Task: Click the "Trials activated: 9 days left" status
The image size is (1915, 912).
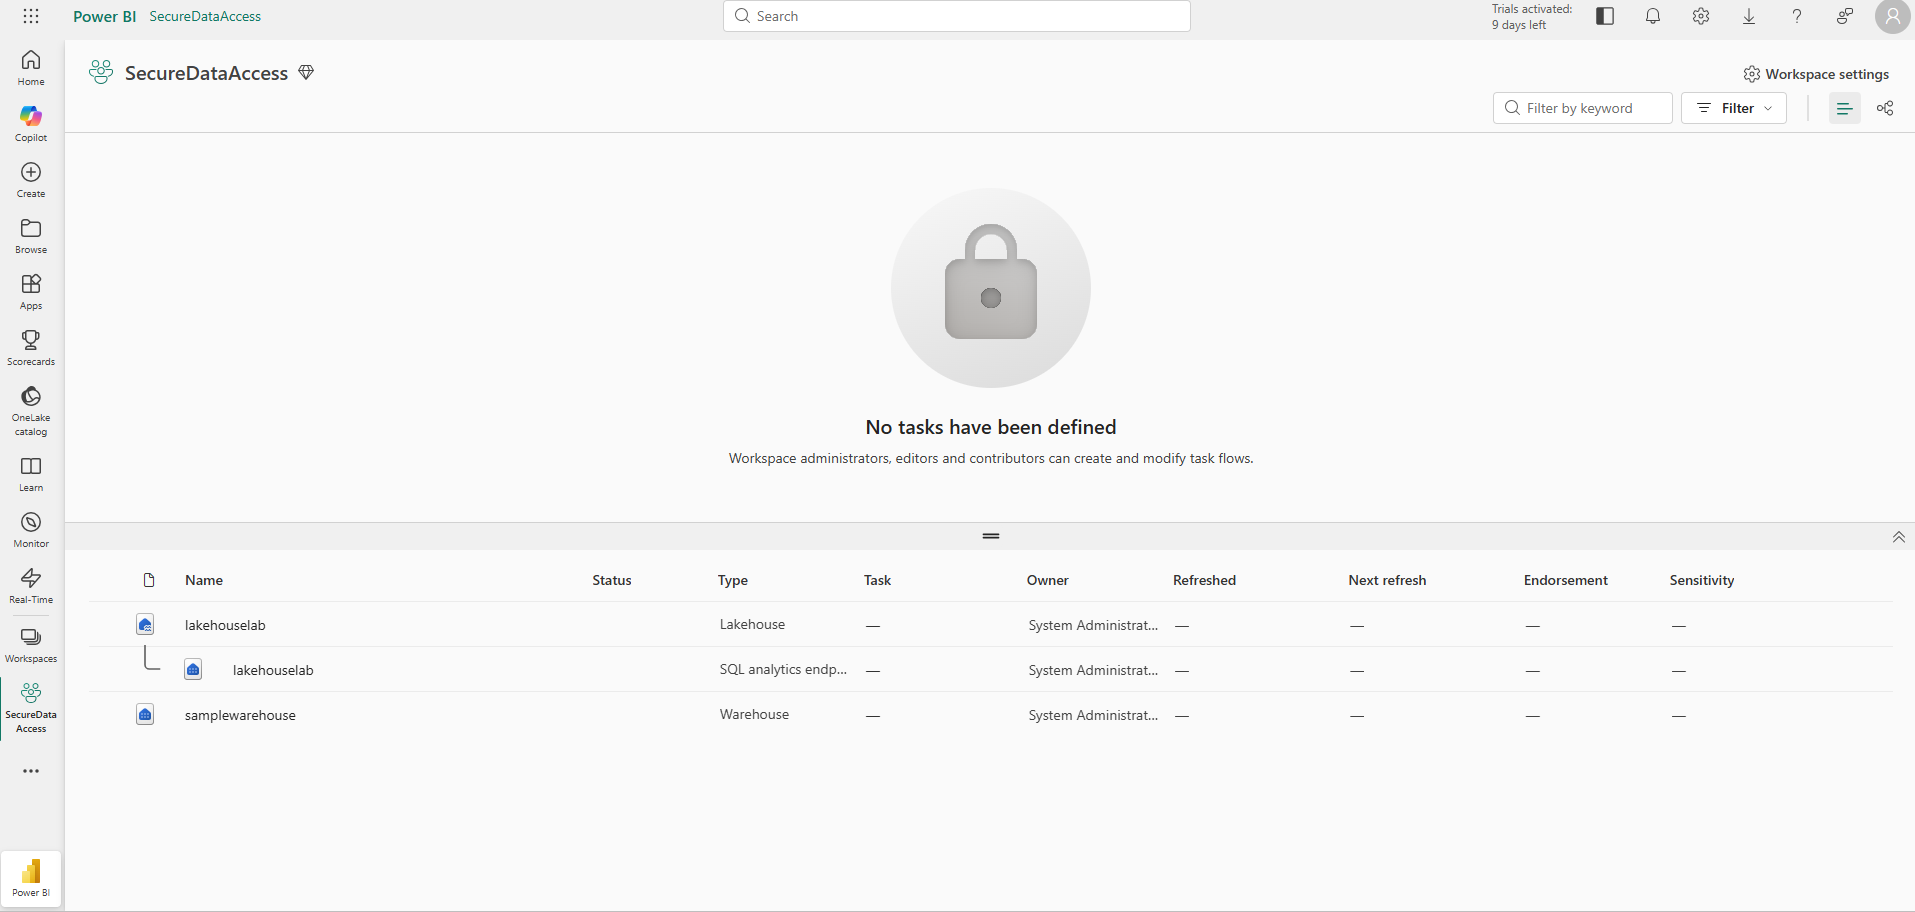Action: coord(1532,17)
